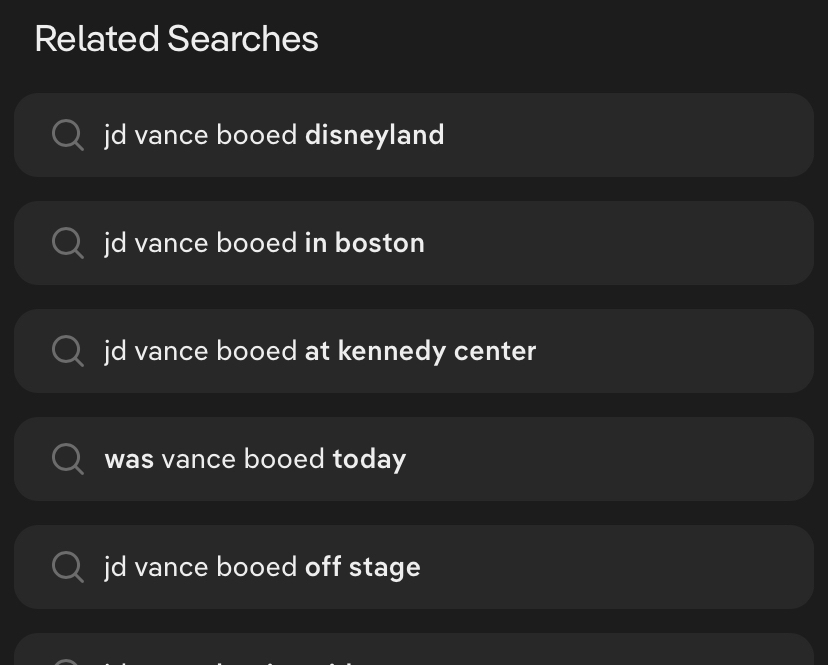Click the bold word "today"

pyautogui.click(x=369, y=459)
